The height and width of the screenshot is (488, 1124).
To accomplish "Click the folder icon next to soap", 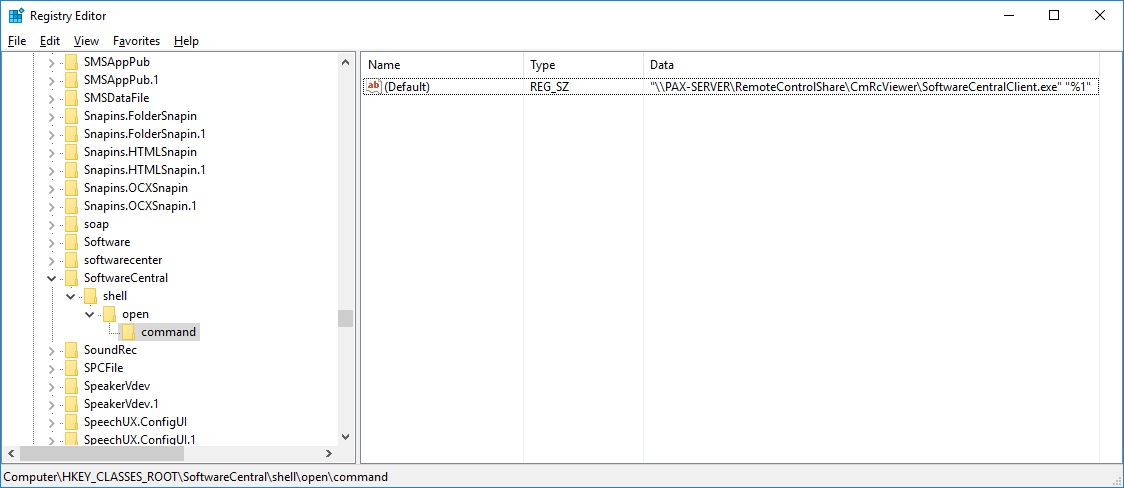I will click(71, 224).
